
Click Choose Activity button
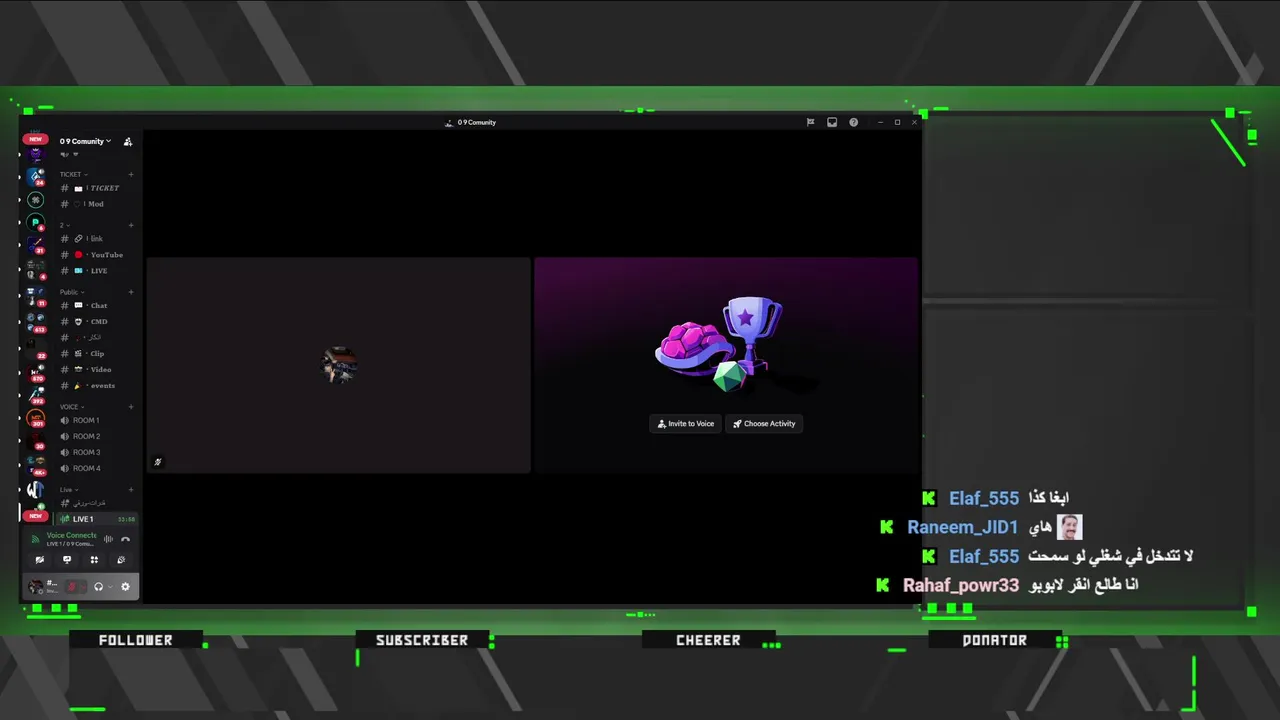[x=764, y=424]
